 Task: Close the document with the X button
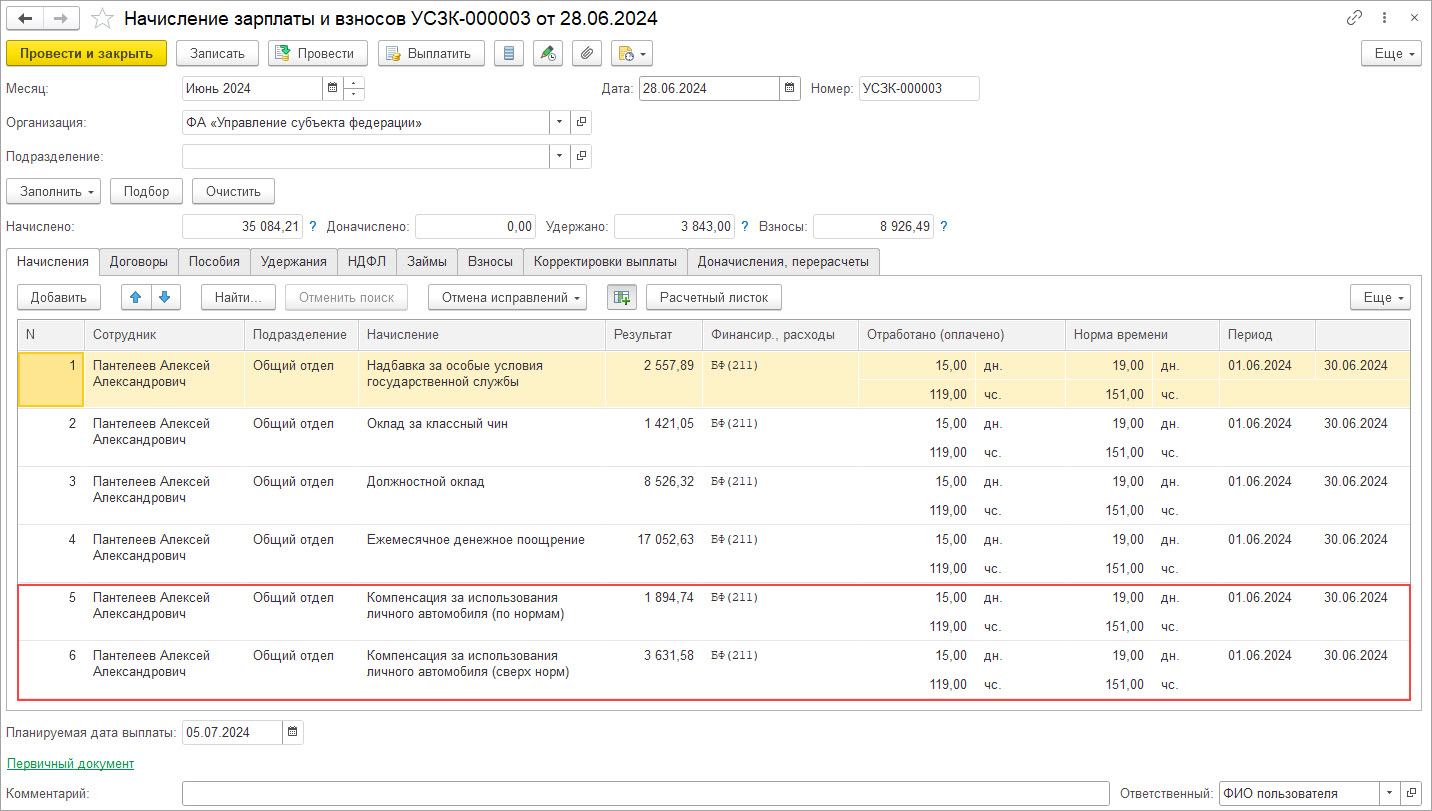coord(1414,19)
